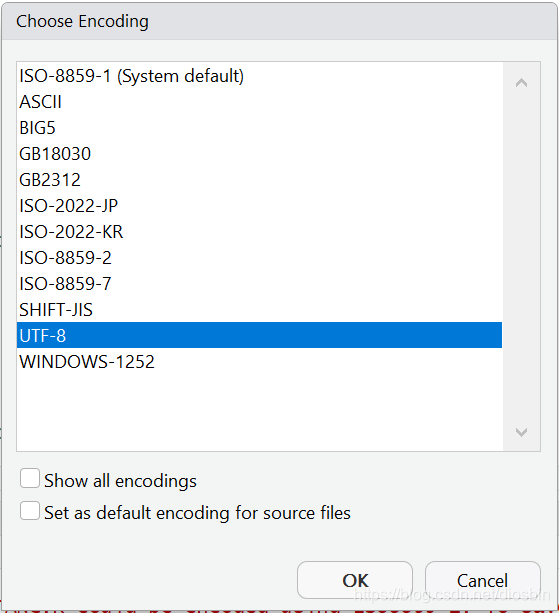559x613 pixels.
Task: Click the empty area below WINDOWS-1252
Action: click(260, 412)
